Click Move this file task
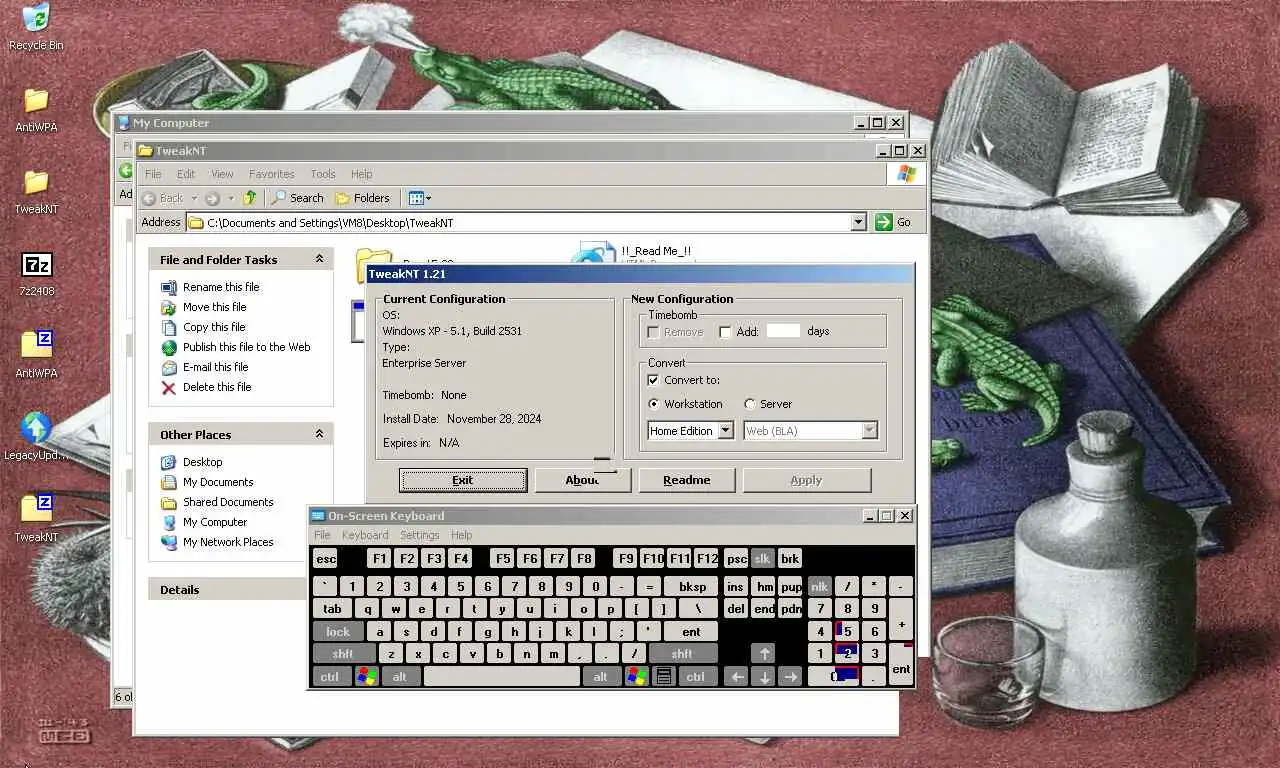The width and height of the screenshot is (1280, 768). tap(214, 307)
